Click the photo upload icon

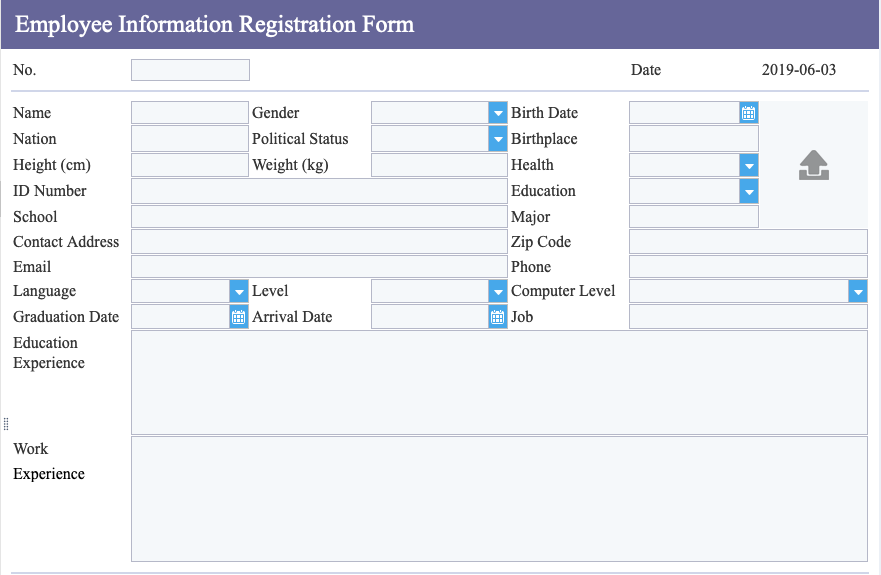814,165
